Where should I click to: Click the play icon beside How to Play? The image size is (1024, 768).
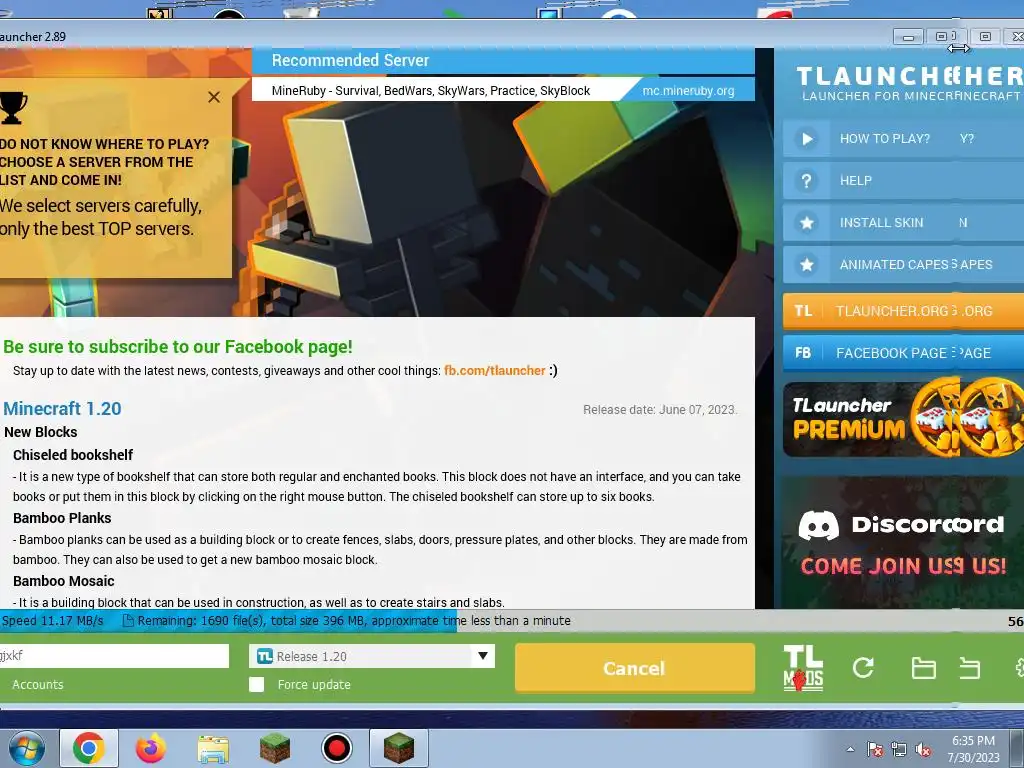click(x=807, y=138)
